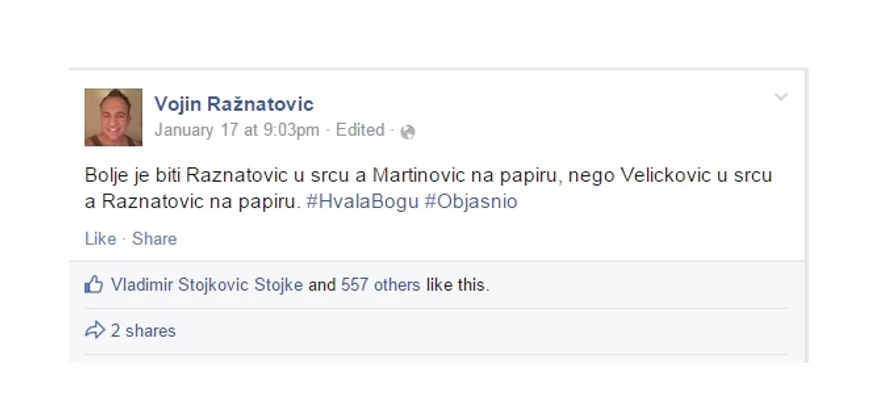This screenshot has width=870, height=415.
Task: Click the January 17 at 9:03pm timestamp
Action: coord(237,130)
